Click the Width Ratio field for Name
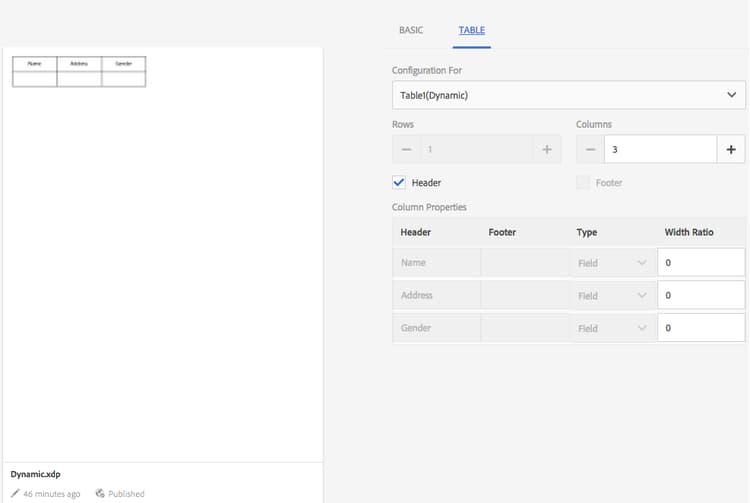 [700, 263]
